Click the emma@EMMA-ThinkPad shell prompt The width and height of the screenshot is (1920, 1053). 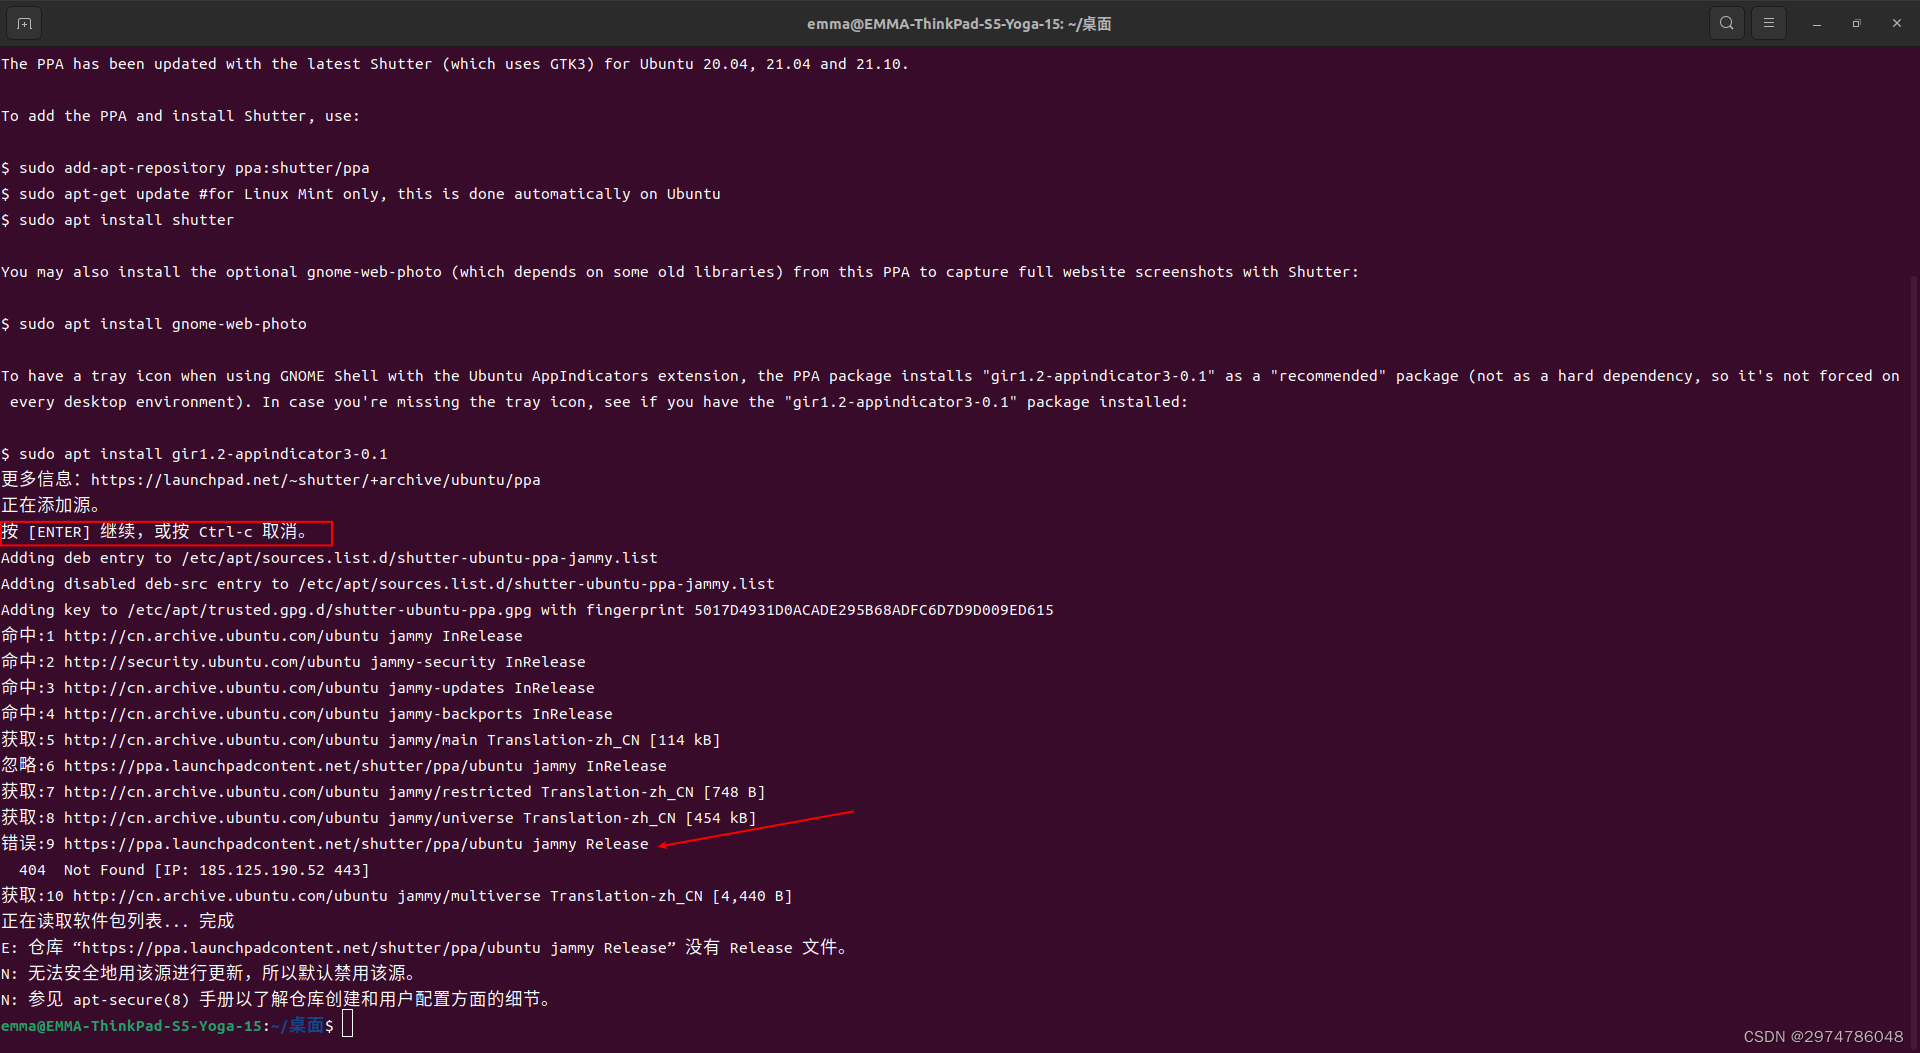[167, 1026]
